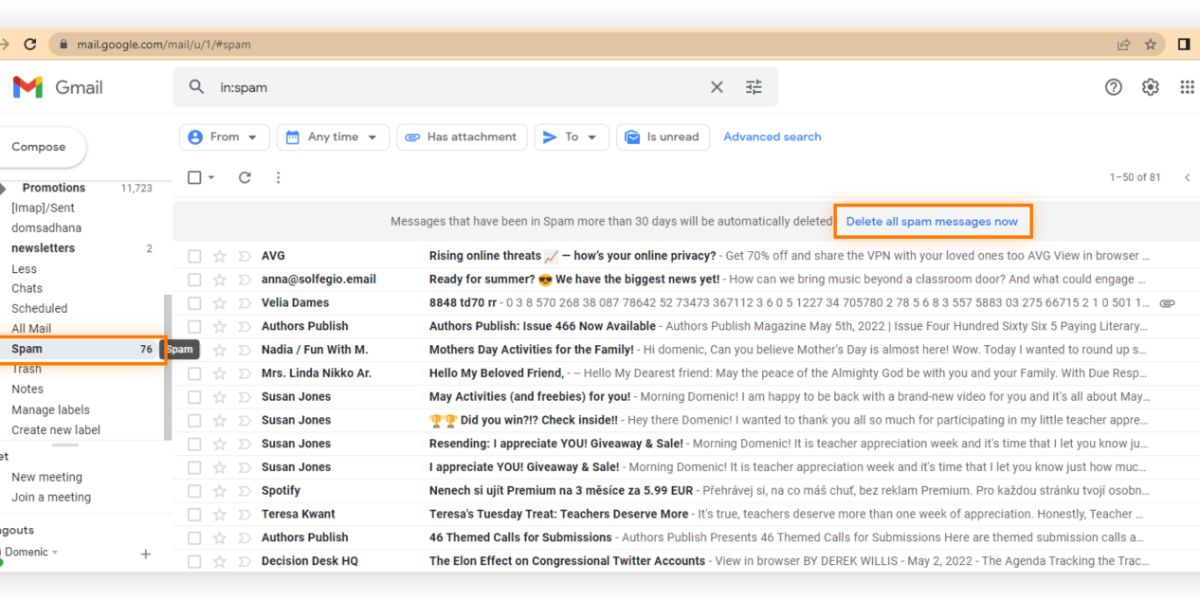Open the Chats label
The height and width of the screenshot is (600, 1200).
pos(27,289)
